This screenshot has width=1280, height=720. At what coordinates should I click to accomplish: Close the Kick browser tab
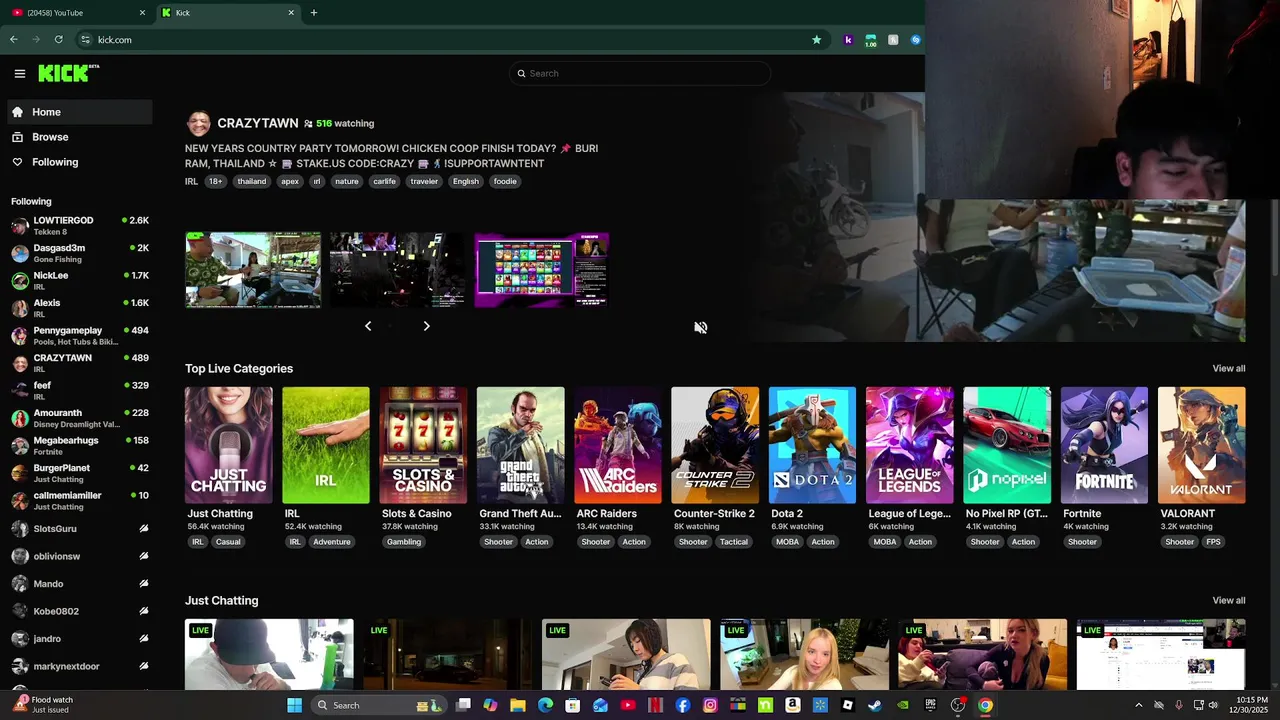[x=291, y=13]
